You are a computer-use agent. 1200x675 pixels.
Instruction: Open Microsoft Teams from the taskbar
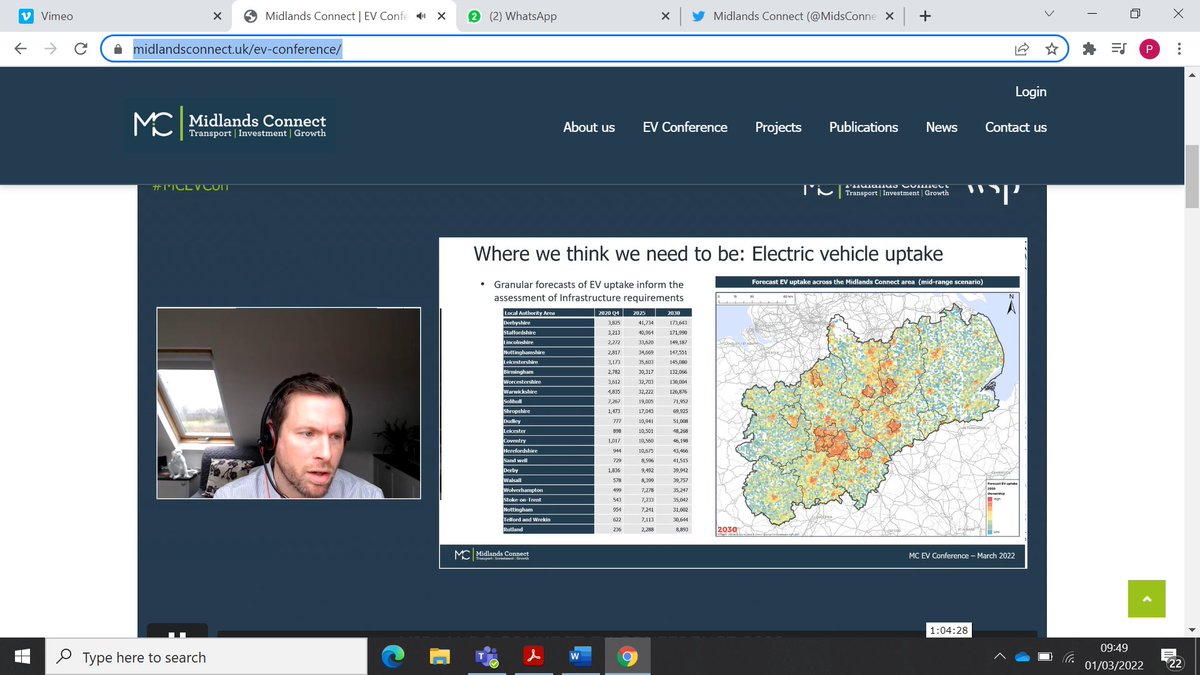pyautogui.click(x=487, y=657)
